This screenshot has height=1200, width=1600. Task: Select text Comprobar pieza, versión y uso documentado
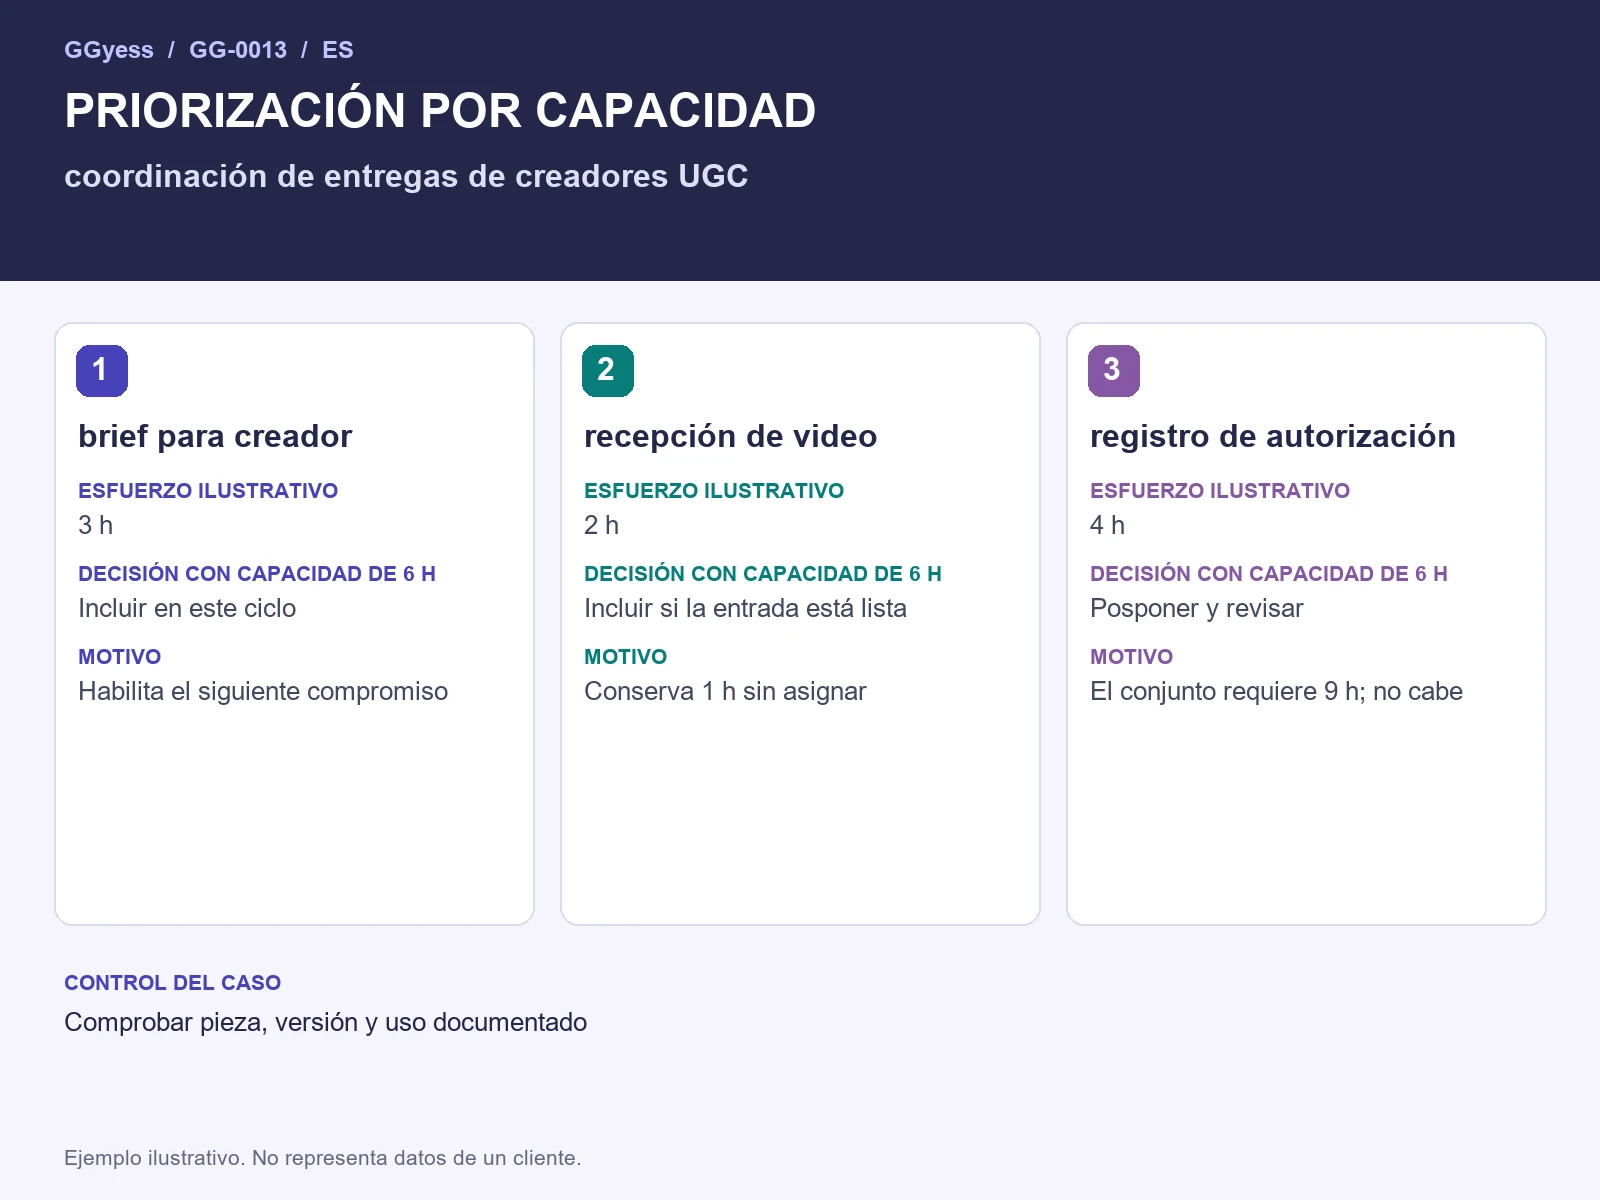click(326, 1022)
